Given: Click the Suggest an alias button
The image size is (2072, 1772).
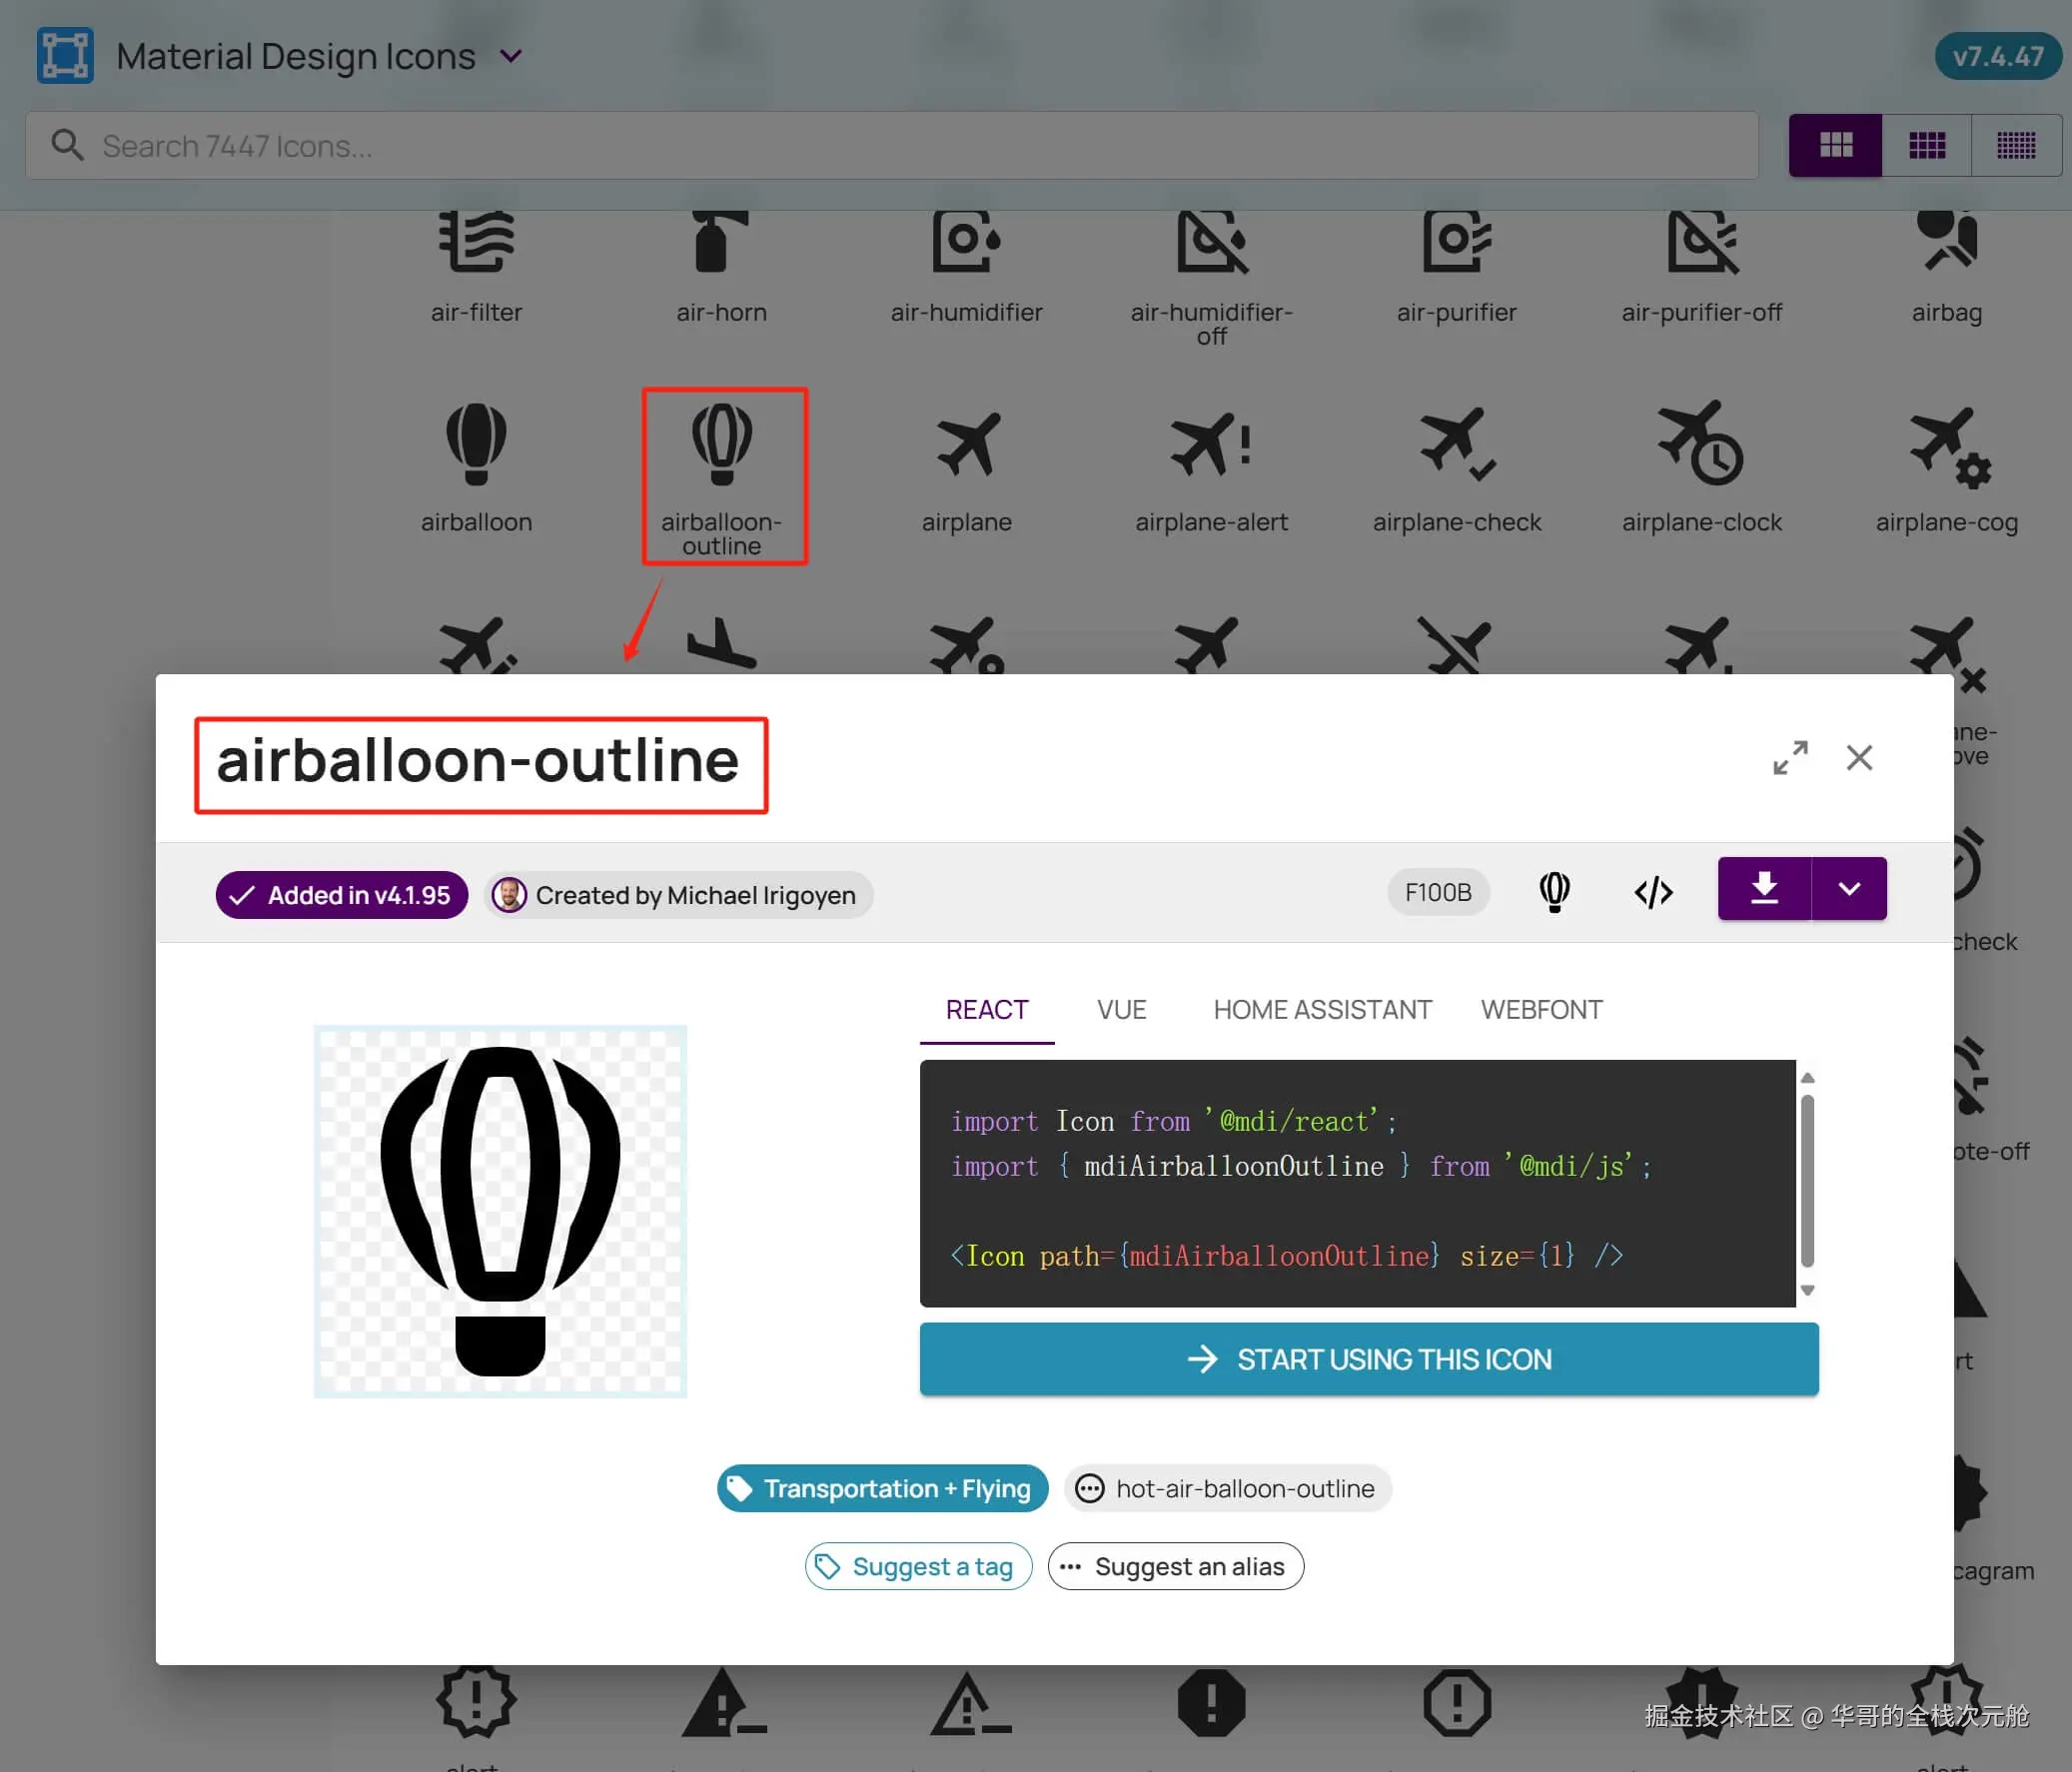Looking at the screenshot, I should [1175, 1566].
